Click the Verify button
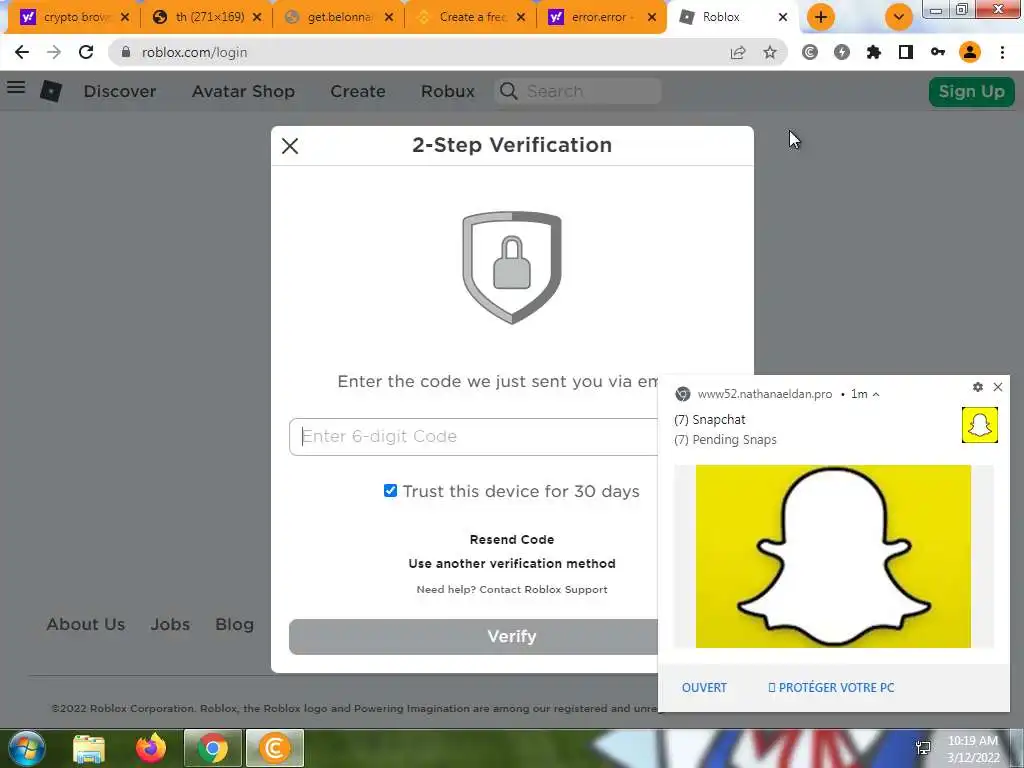The width and height of the screenshot is (1024, 768). click(474, 637)
